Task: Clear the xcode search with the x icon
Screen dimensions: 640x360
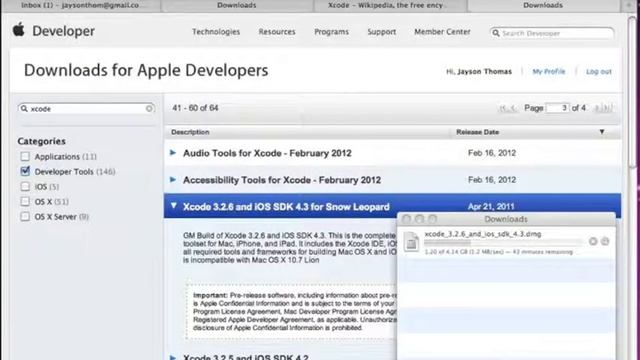Action: coord(149,109)
